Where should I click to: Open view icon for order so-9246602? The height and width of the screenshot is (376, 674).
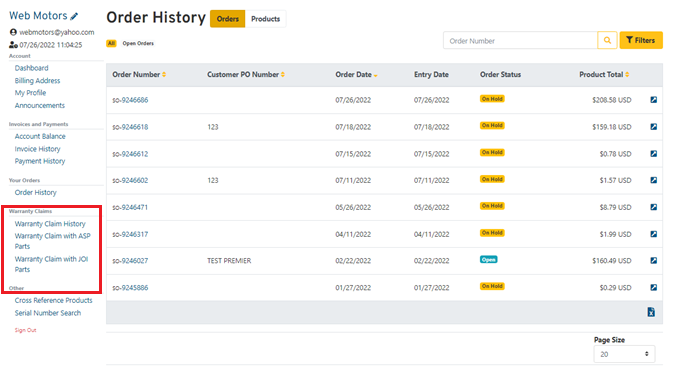coord(653,180)
